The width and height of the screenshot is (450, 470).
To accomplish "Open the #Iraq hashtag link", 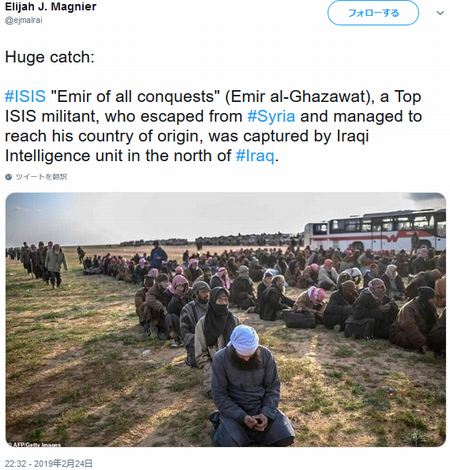I will pos(255,156).
